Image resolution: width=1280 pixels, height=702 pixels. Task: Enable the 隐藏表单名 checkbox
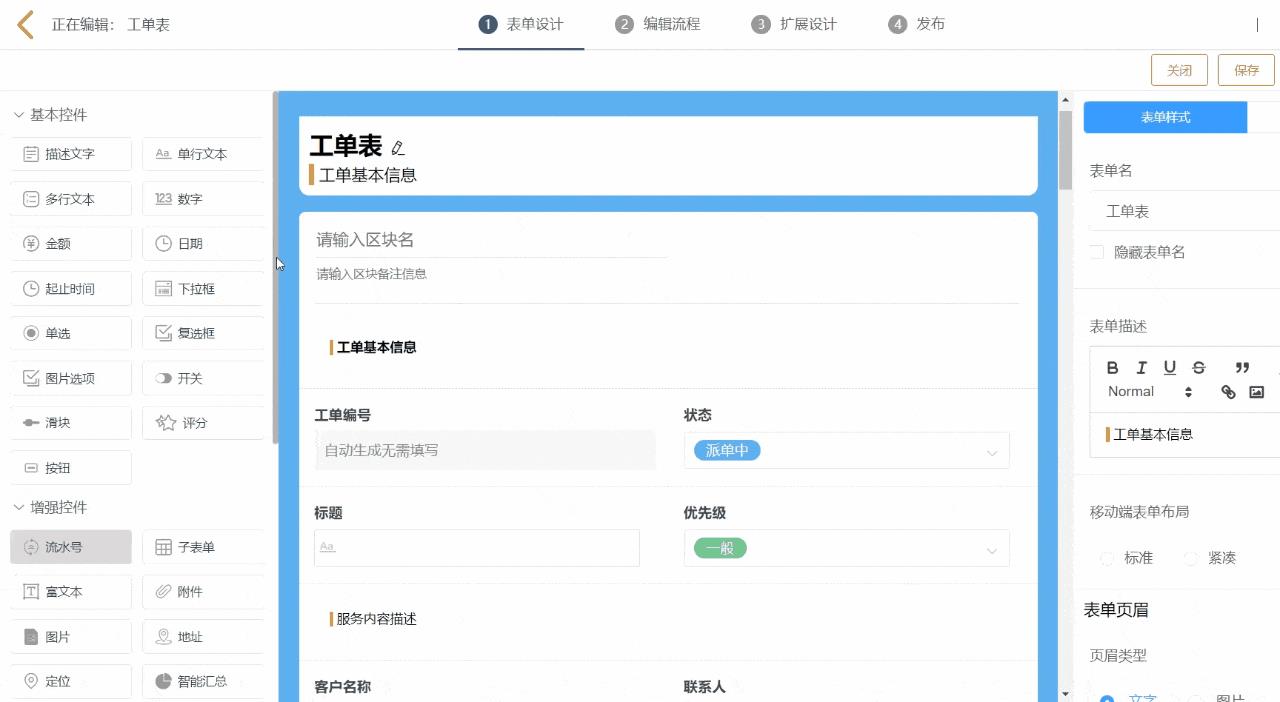point(1097,252)
